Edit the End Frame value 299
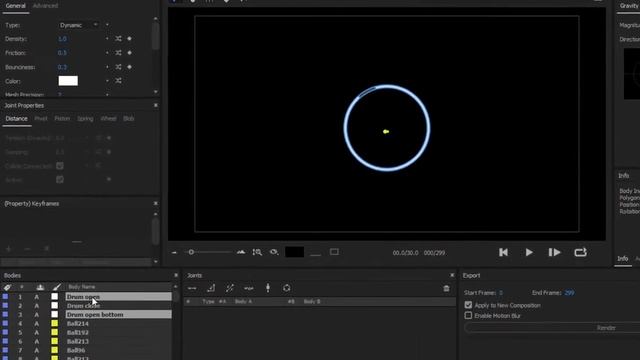The image size is (640, 360). coord(569,293)
